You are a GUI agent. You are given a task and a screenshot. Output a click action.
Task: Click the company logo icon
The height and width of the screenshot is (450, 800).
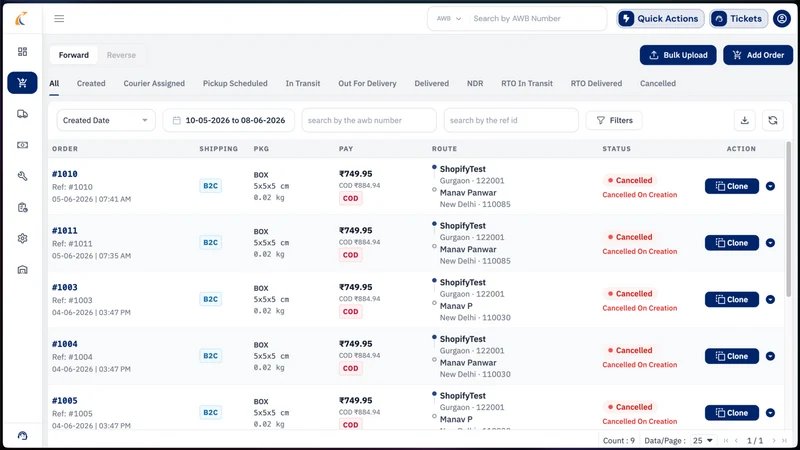[21, 19]
